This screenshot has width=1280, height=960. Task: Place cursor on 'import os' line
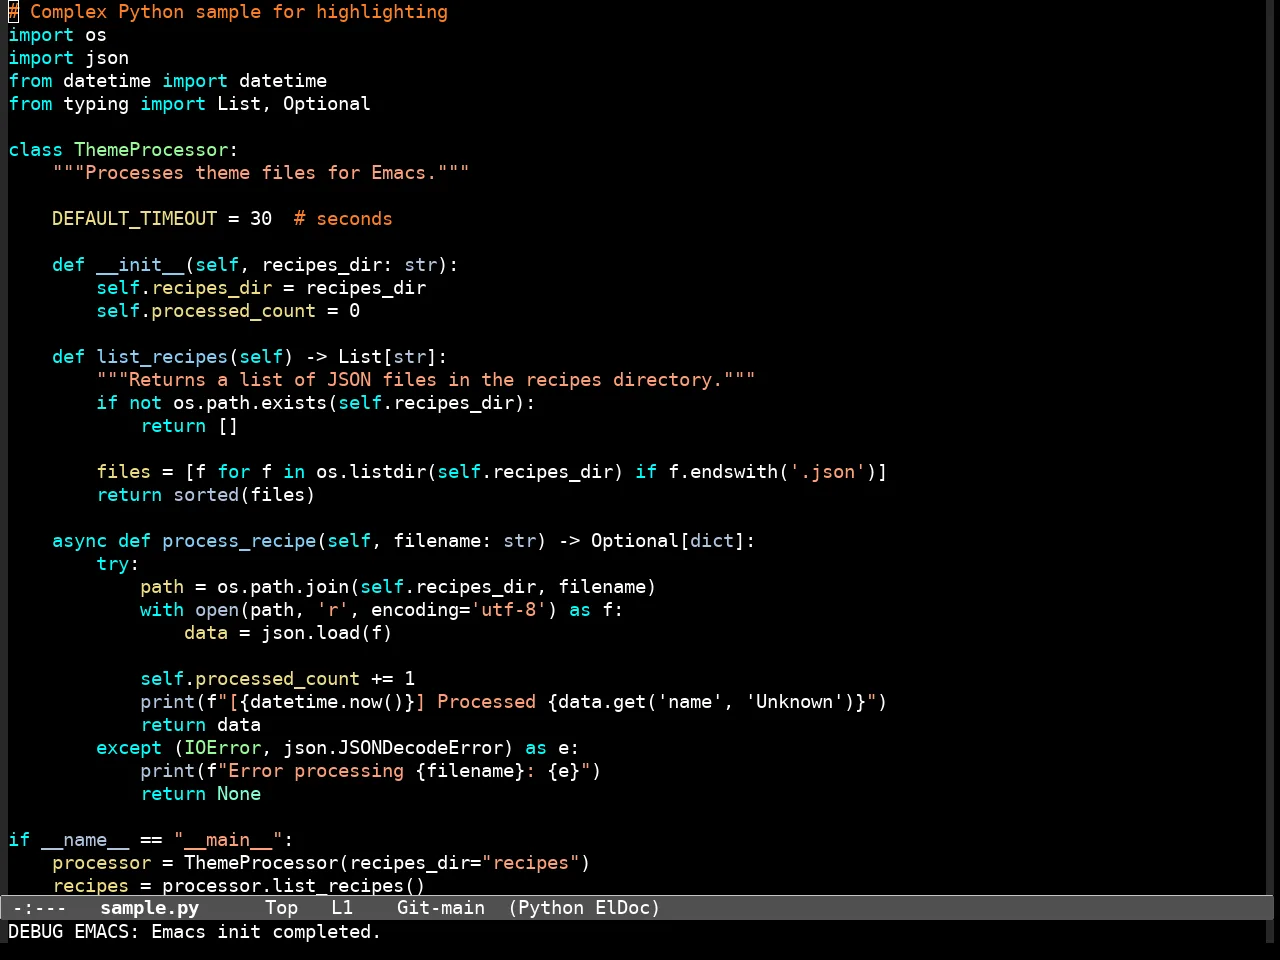pos(57,35)
